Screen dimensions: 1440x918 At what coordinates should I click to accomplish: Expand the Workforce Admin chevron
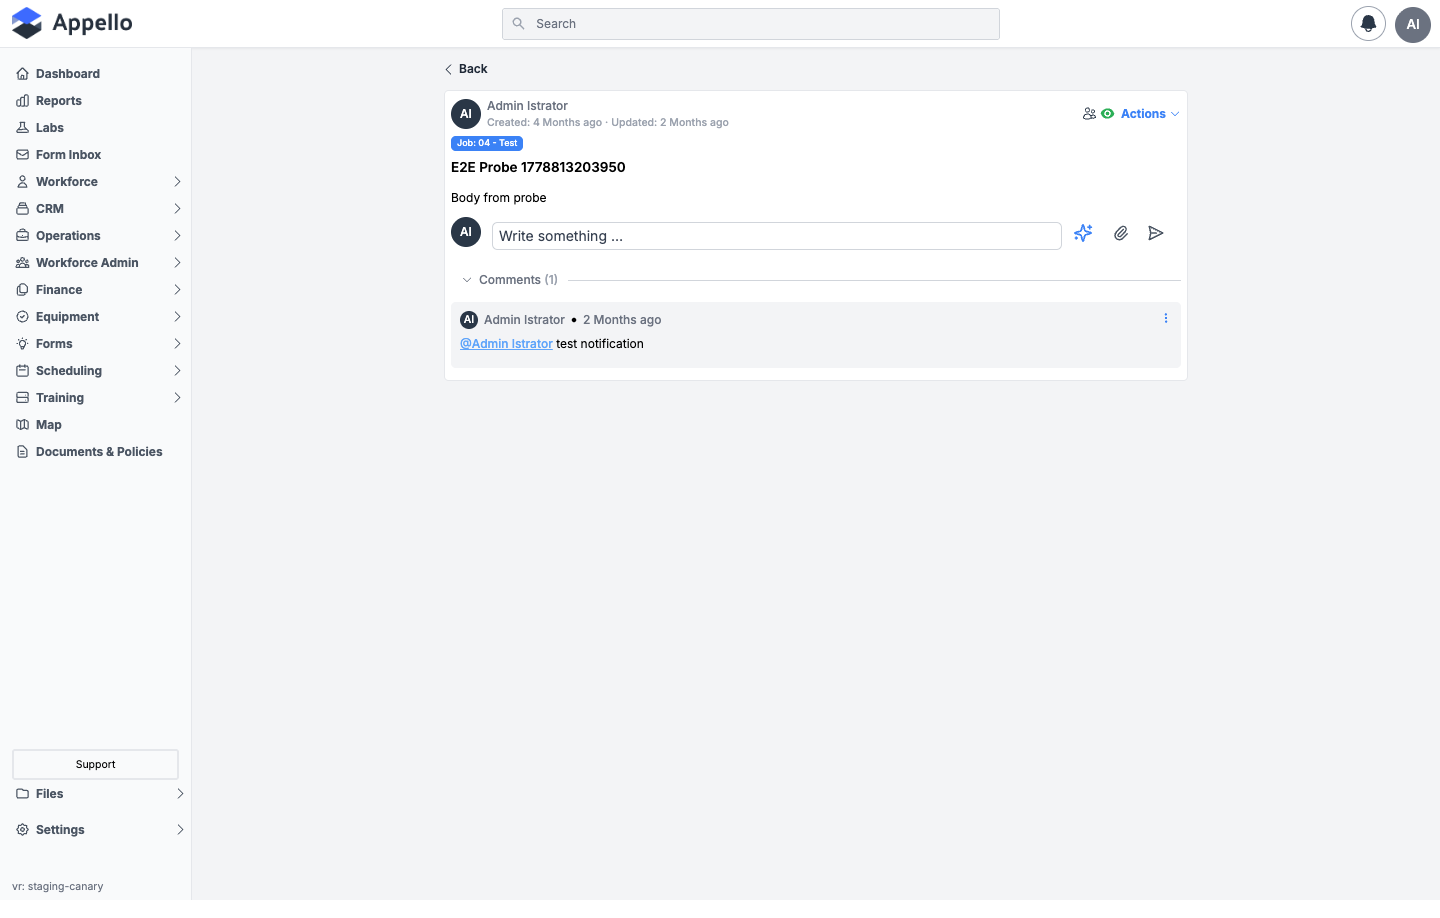pyautogui.click(x=177, y=263)
